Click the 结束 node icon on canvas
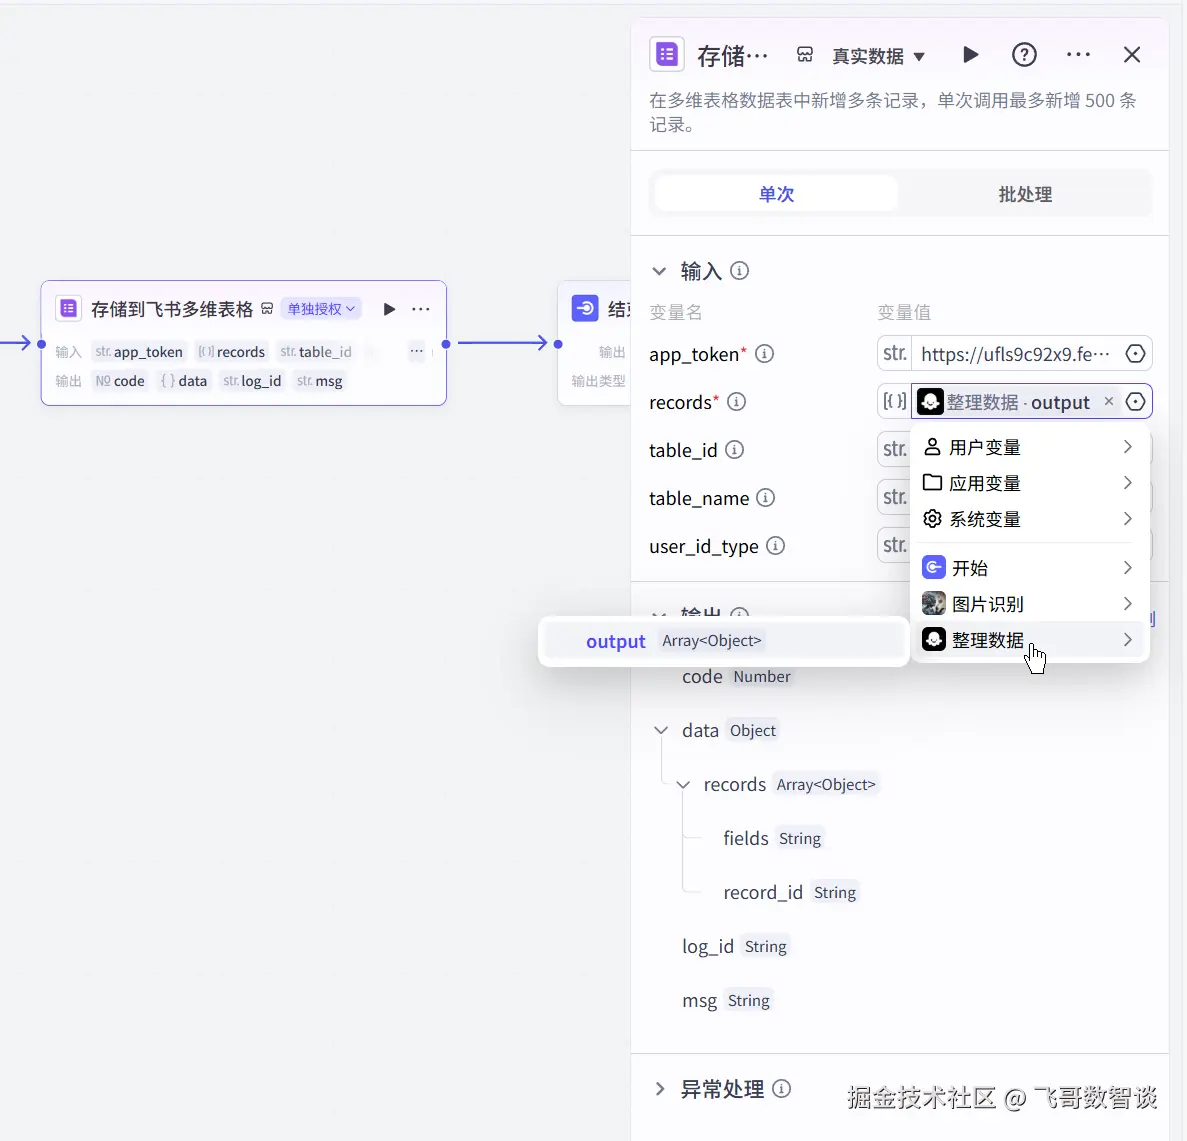This screenshot has height=1141, width=1187. 584,308
